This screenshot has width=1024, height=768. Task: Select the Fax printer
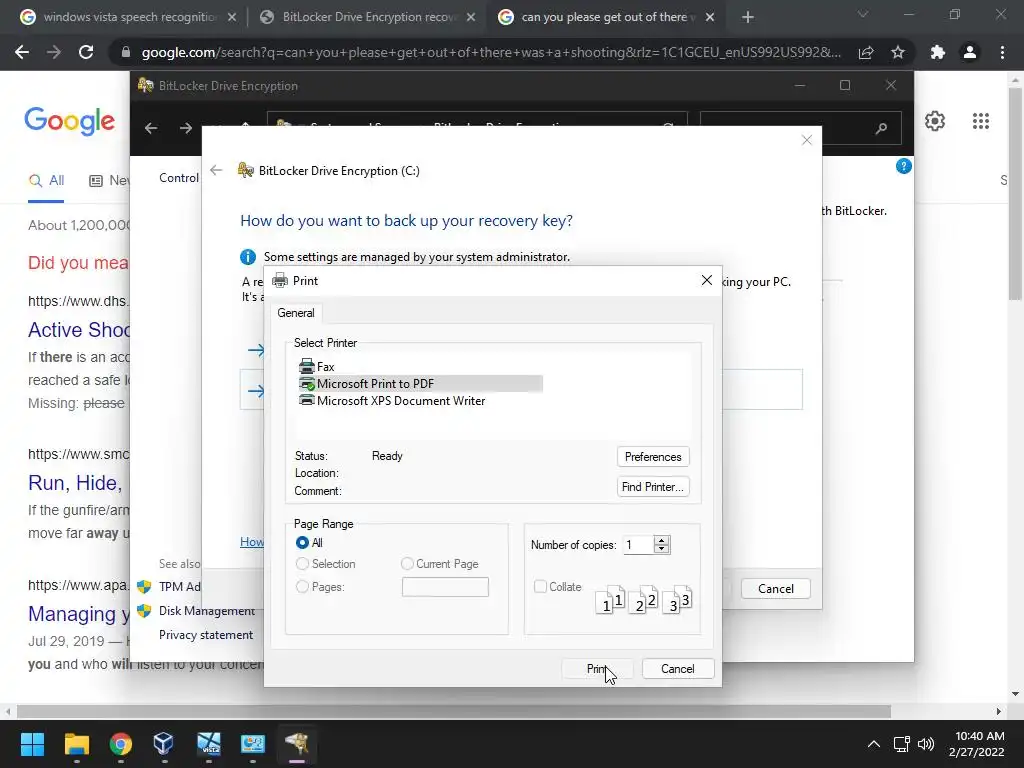click(x=317, y=366)
